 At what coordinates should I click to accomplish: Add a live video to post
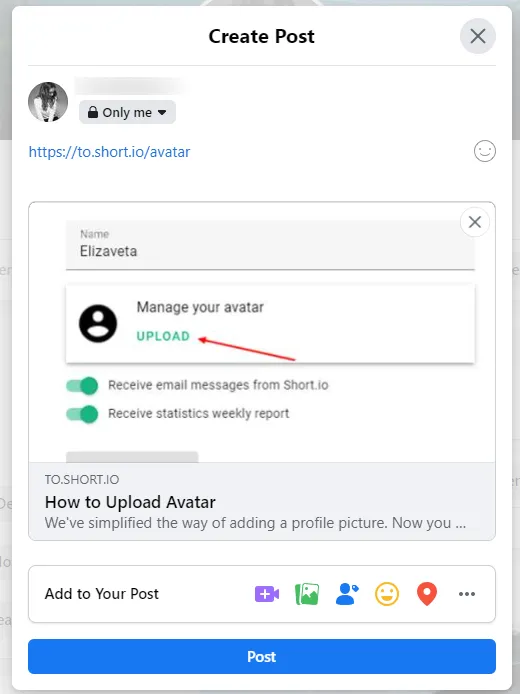point(267,594)
